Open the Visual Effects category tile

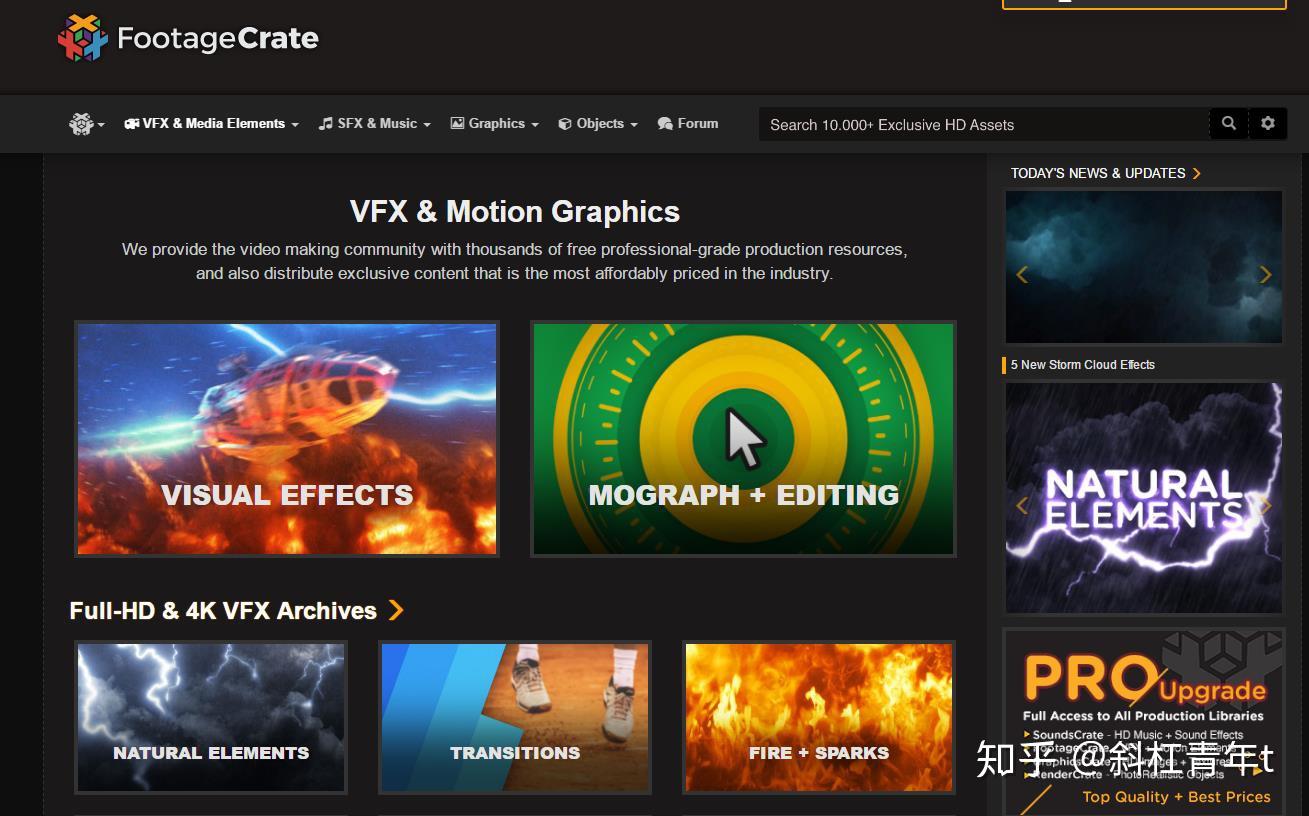coord(287,439)
